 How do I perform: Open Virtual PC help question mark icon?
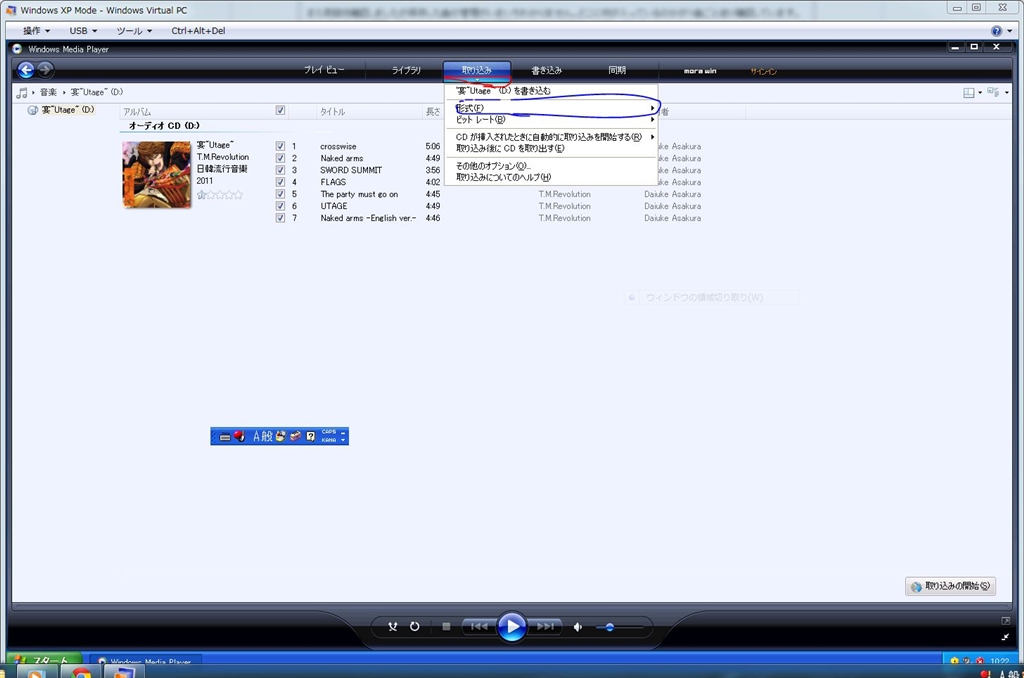click(x=997, y=31)
